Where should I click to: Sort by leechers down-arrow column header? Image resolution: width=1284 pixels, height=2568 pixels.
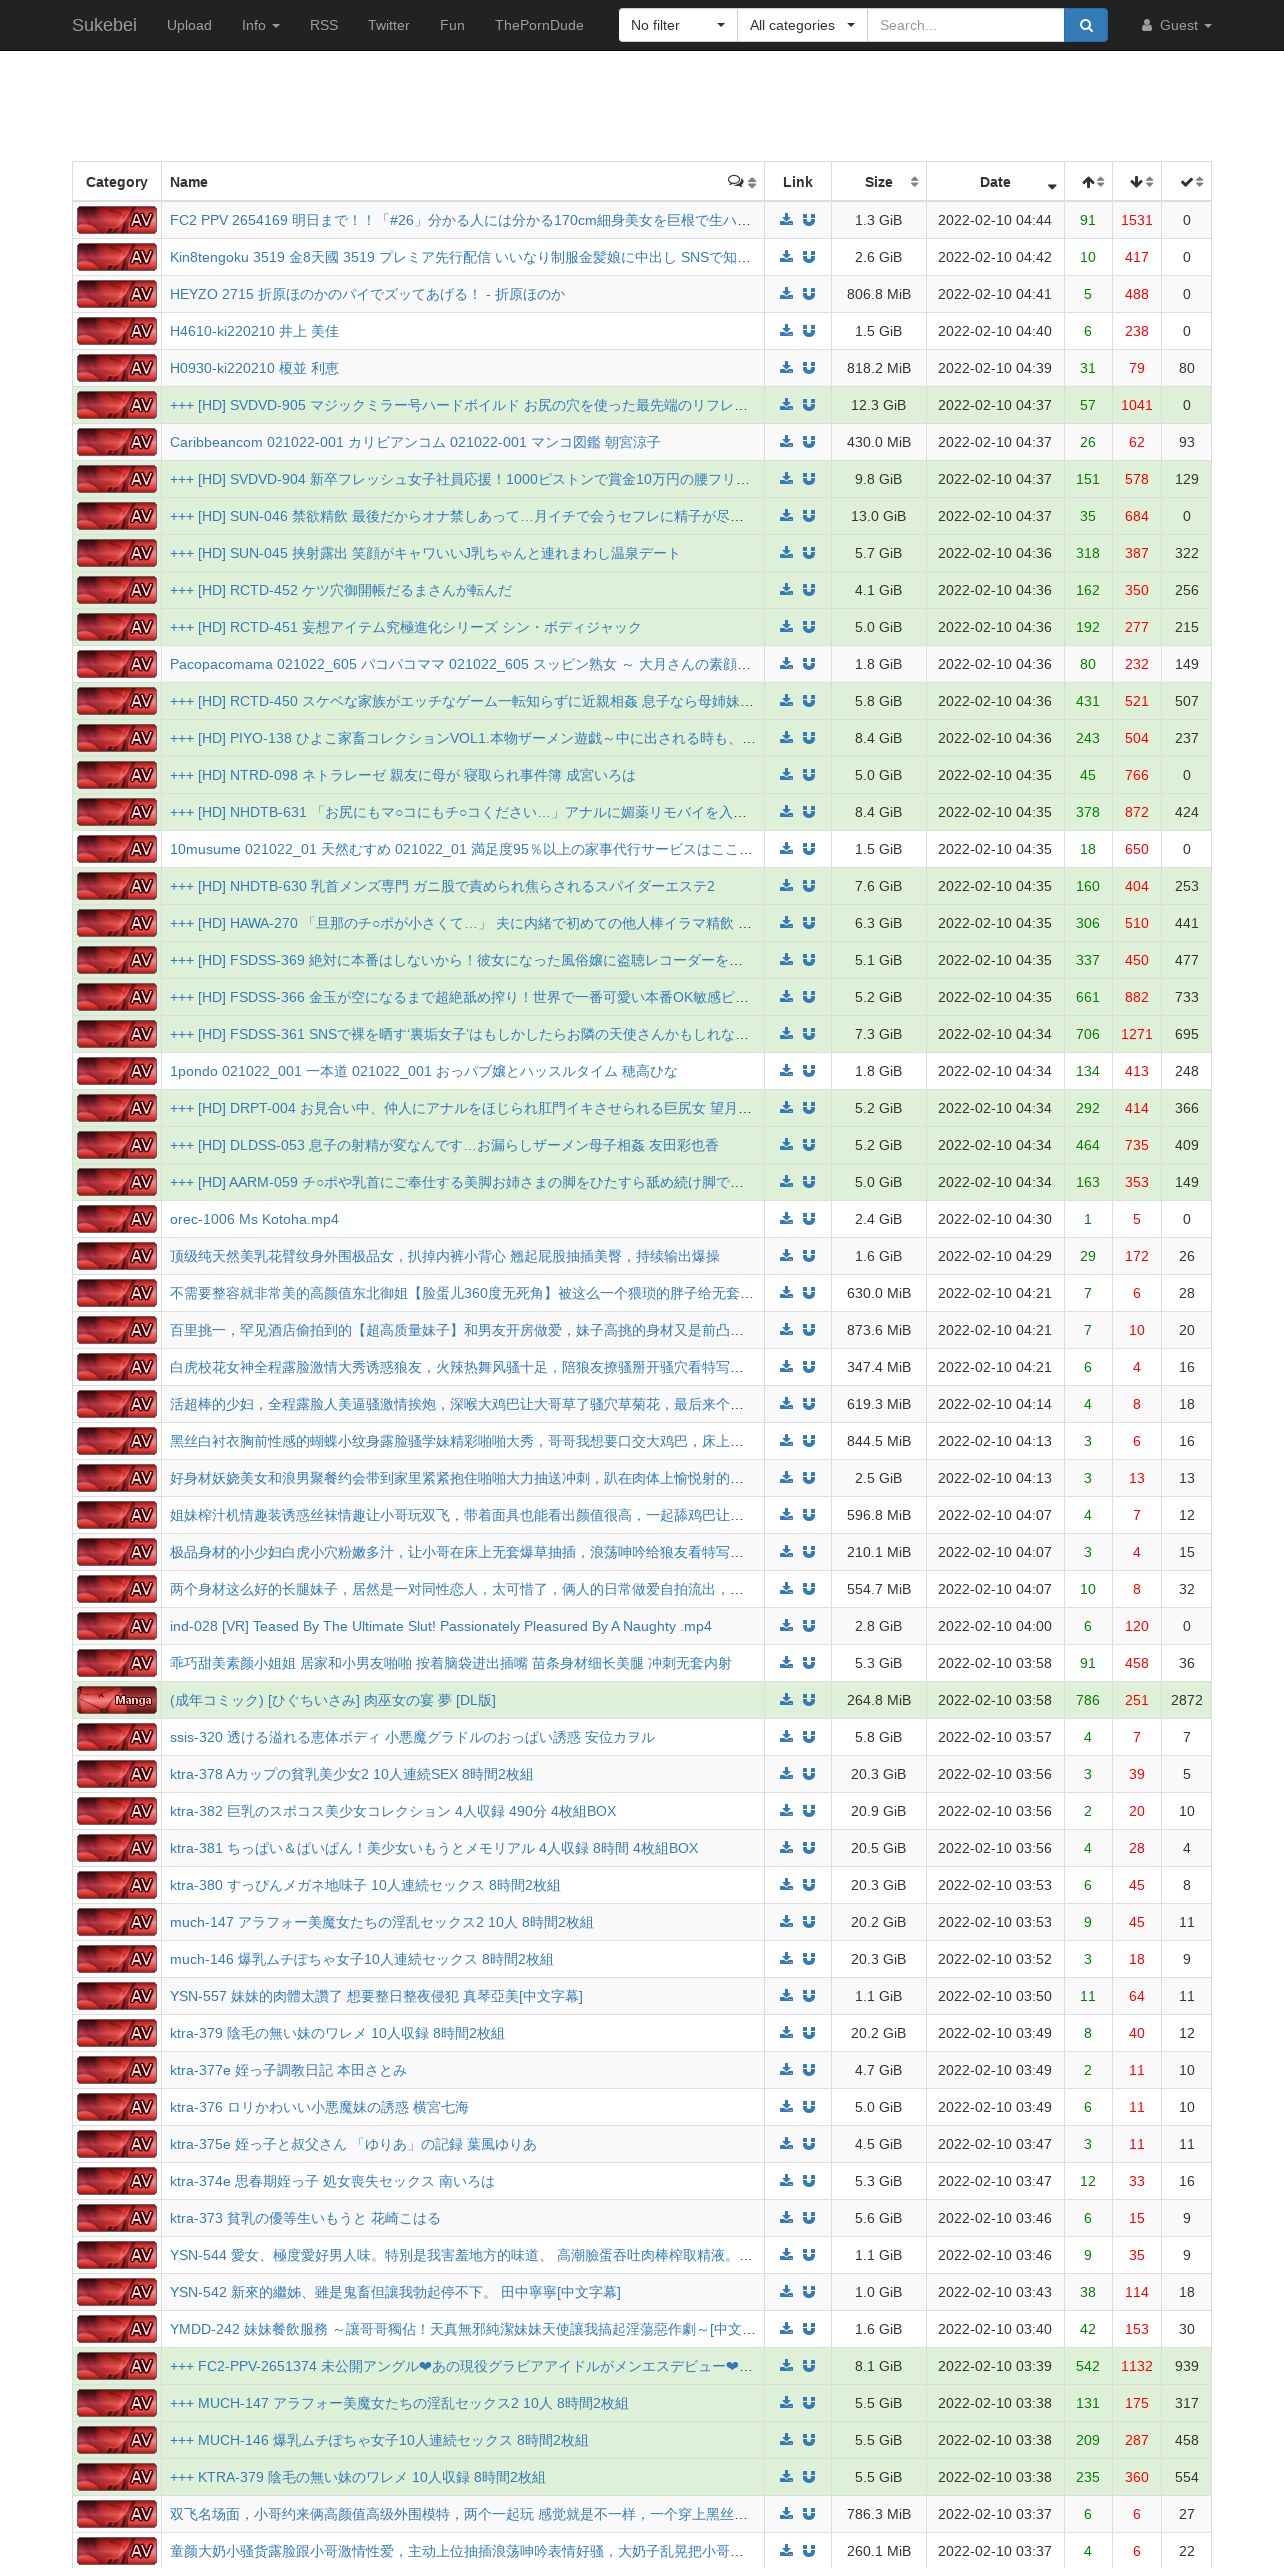tap(1137, 182)
